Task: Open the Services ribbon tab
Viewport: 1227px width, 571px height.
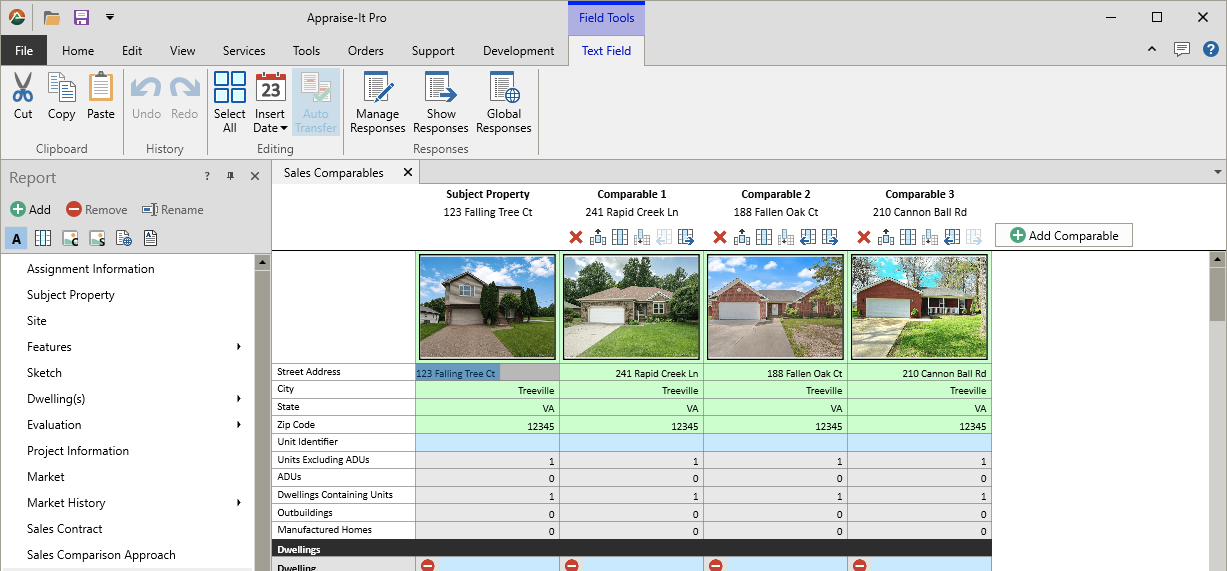Action: [244, 51]
